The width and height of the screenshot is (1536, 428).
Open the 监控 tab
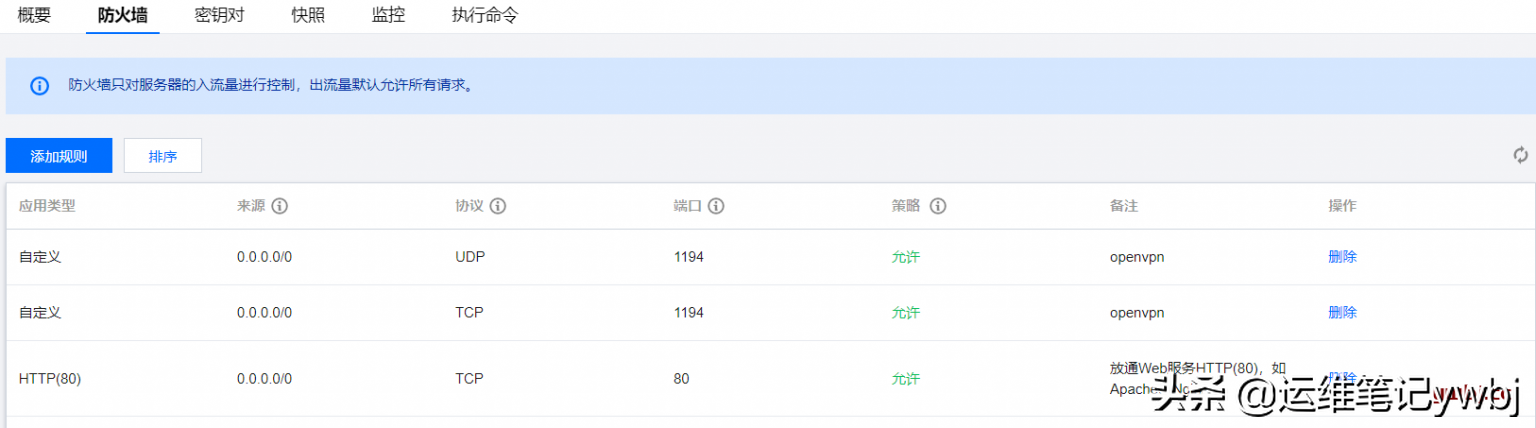(x=388, y=16)
